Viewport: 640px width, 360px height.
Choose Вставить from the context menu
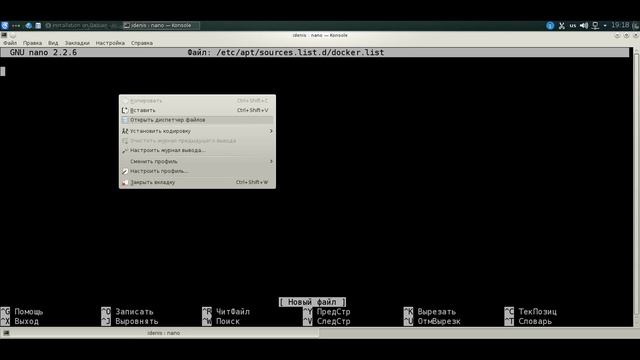[x=197, y=110]
